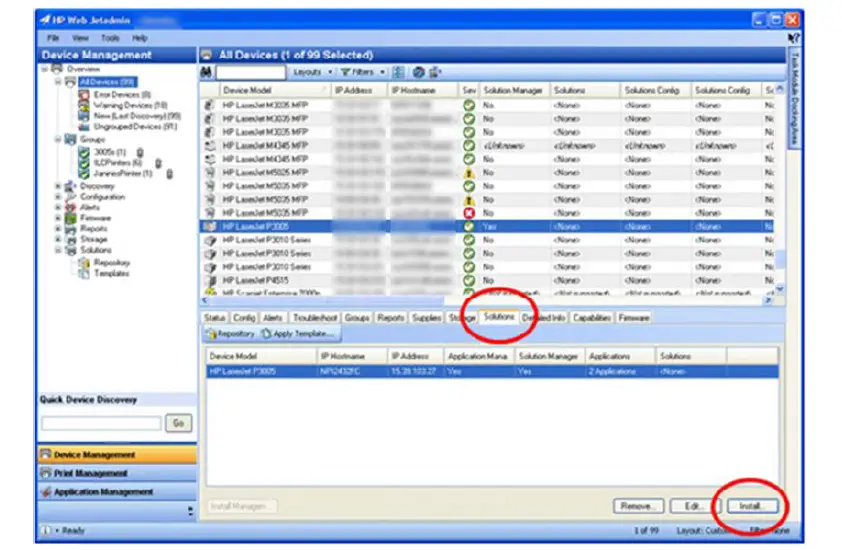Viewport: 842px width, 550px height.
Task: Click the device list search field
Action: (250, 72)
